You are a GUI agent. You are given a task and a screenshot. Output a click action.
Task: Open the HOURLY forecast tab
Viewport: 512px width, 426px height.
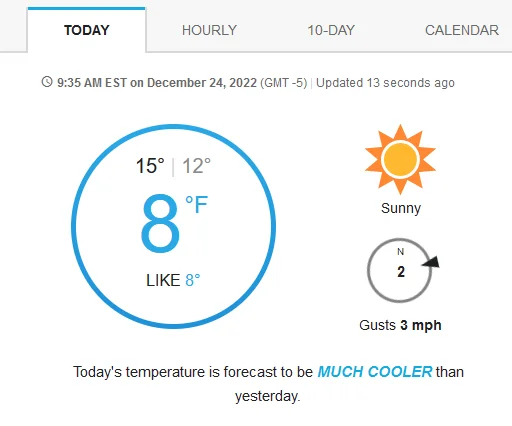pos(209,30)
